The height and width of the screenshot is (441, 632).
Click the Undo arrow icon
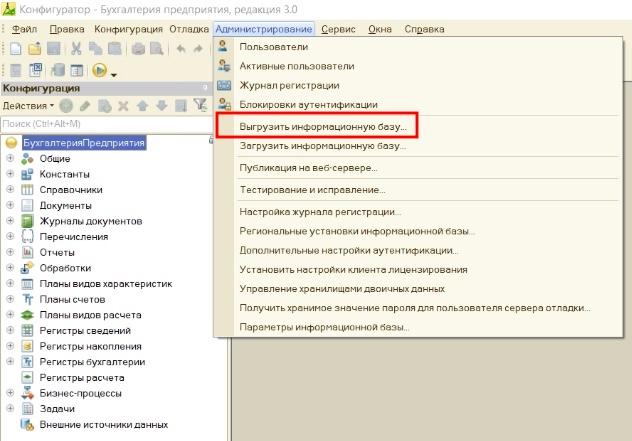point(181,49)
